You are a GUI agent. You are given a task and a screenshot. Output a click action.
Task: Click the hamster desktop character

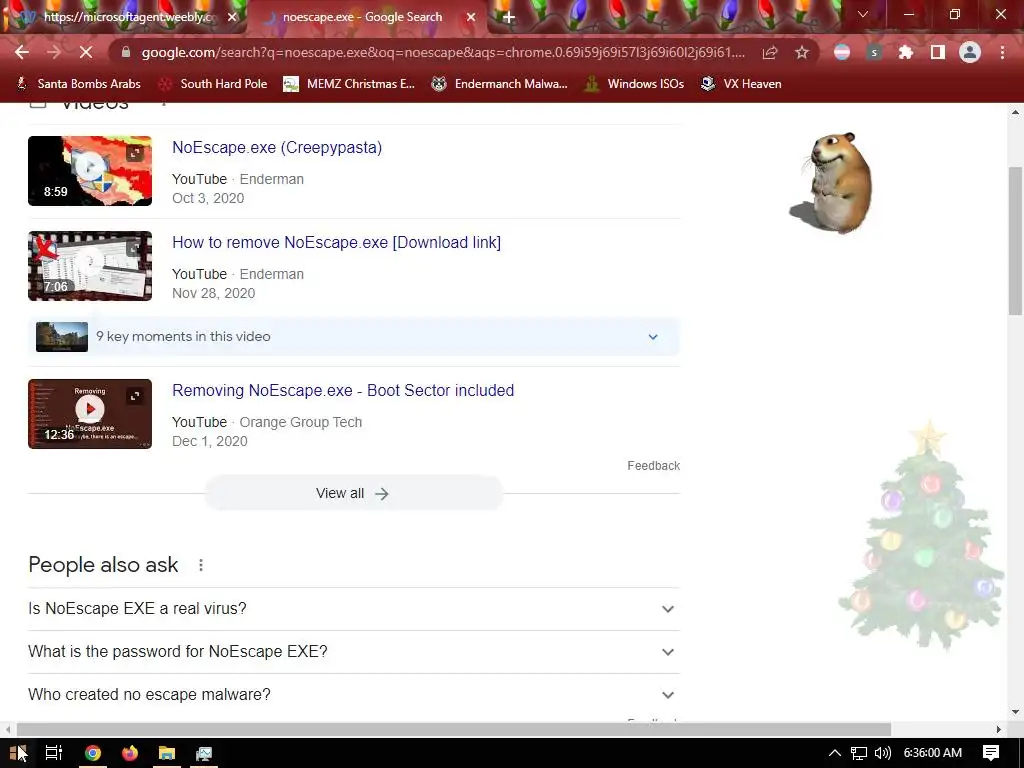833,183
